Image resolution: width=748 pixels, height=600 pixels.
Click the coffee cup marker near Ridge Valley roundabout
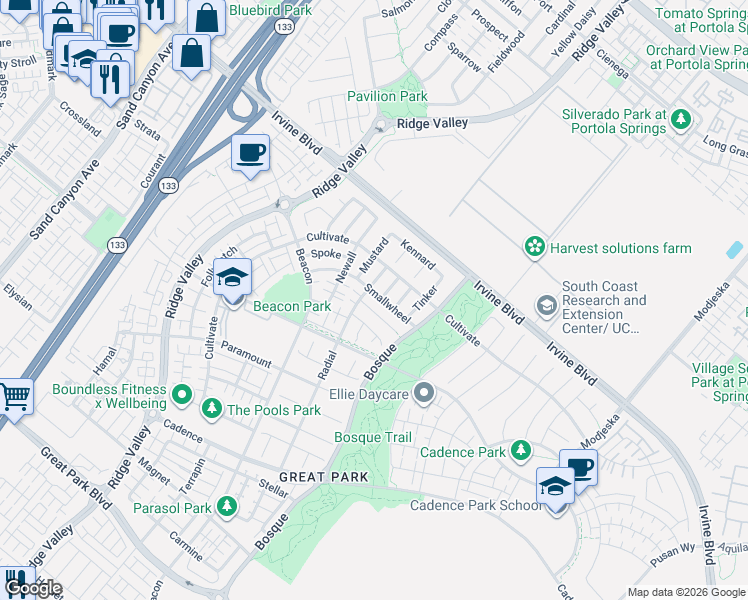pyautogui.click(x=250, y=155)
